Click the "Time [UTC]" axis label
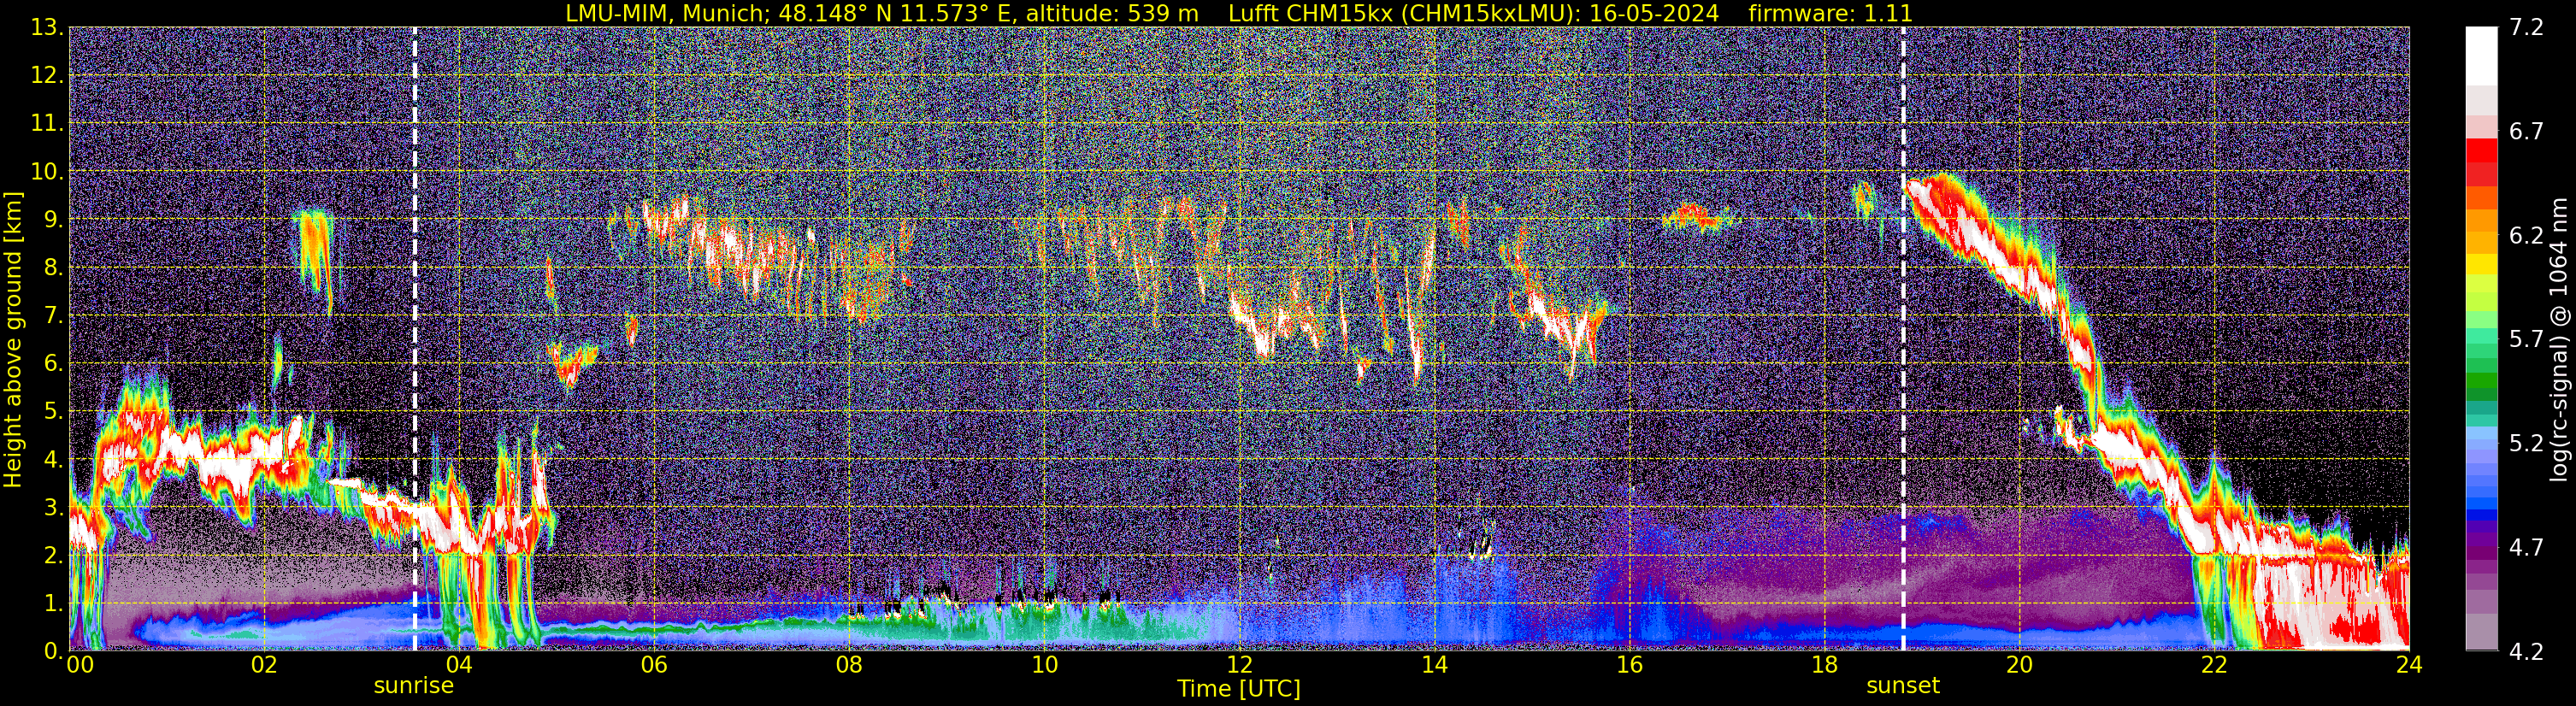Viewport: 2576px width, 706px height. click(x=1239, y=689)
